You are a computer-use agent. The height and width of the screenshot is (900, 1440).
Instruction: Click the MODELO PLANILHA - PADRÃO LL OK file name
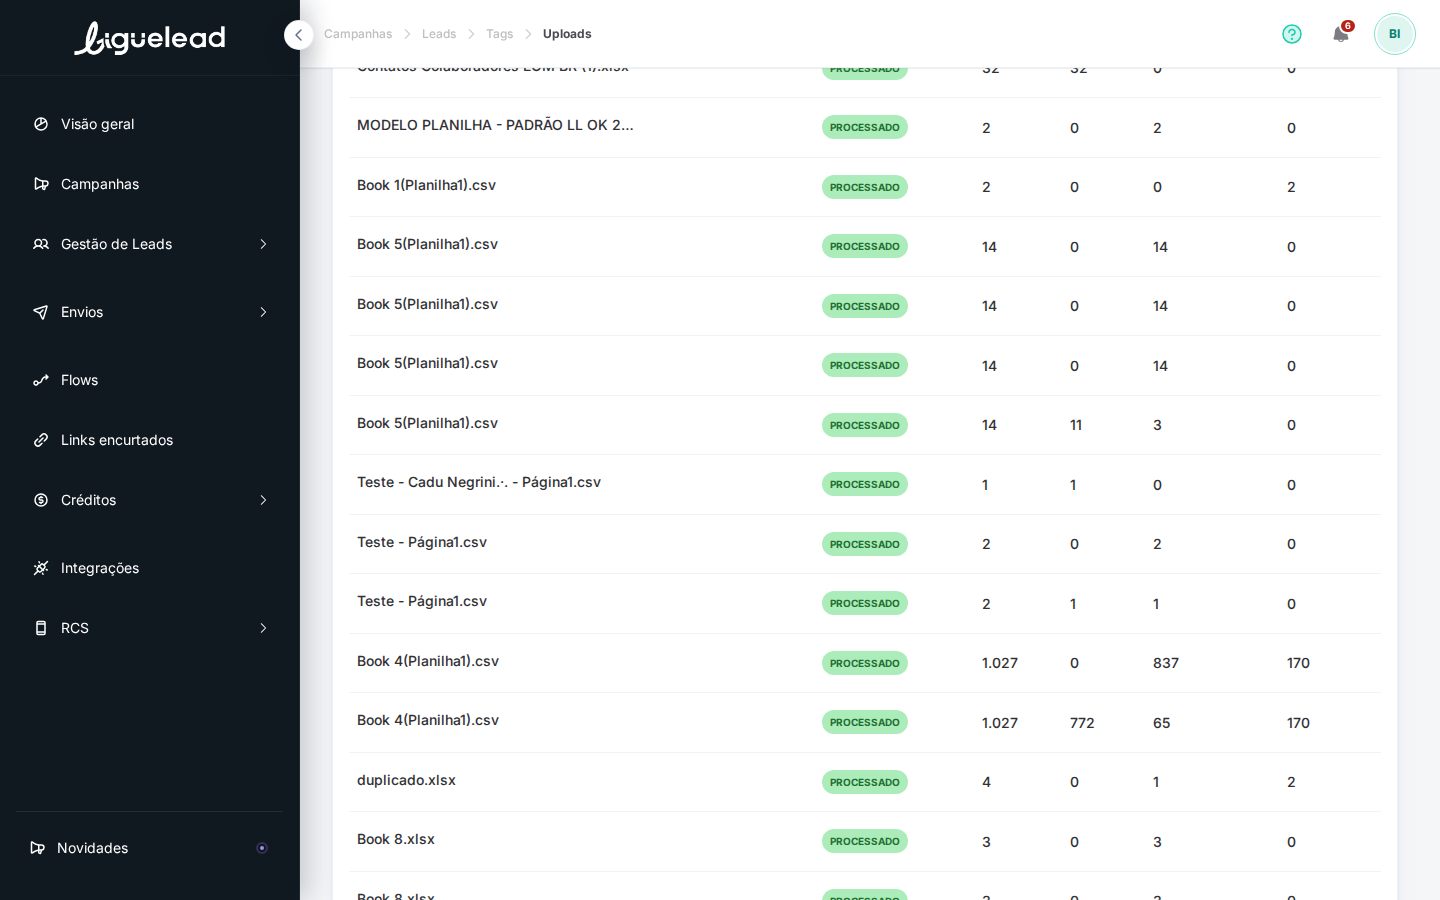tap(495, 125)
